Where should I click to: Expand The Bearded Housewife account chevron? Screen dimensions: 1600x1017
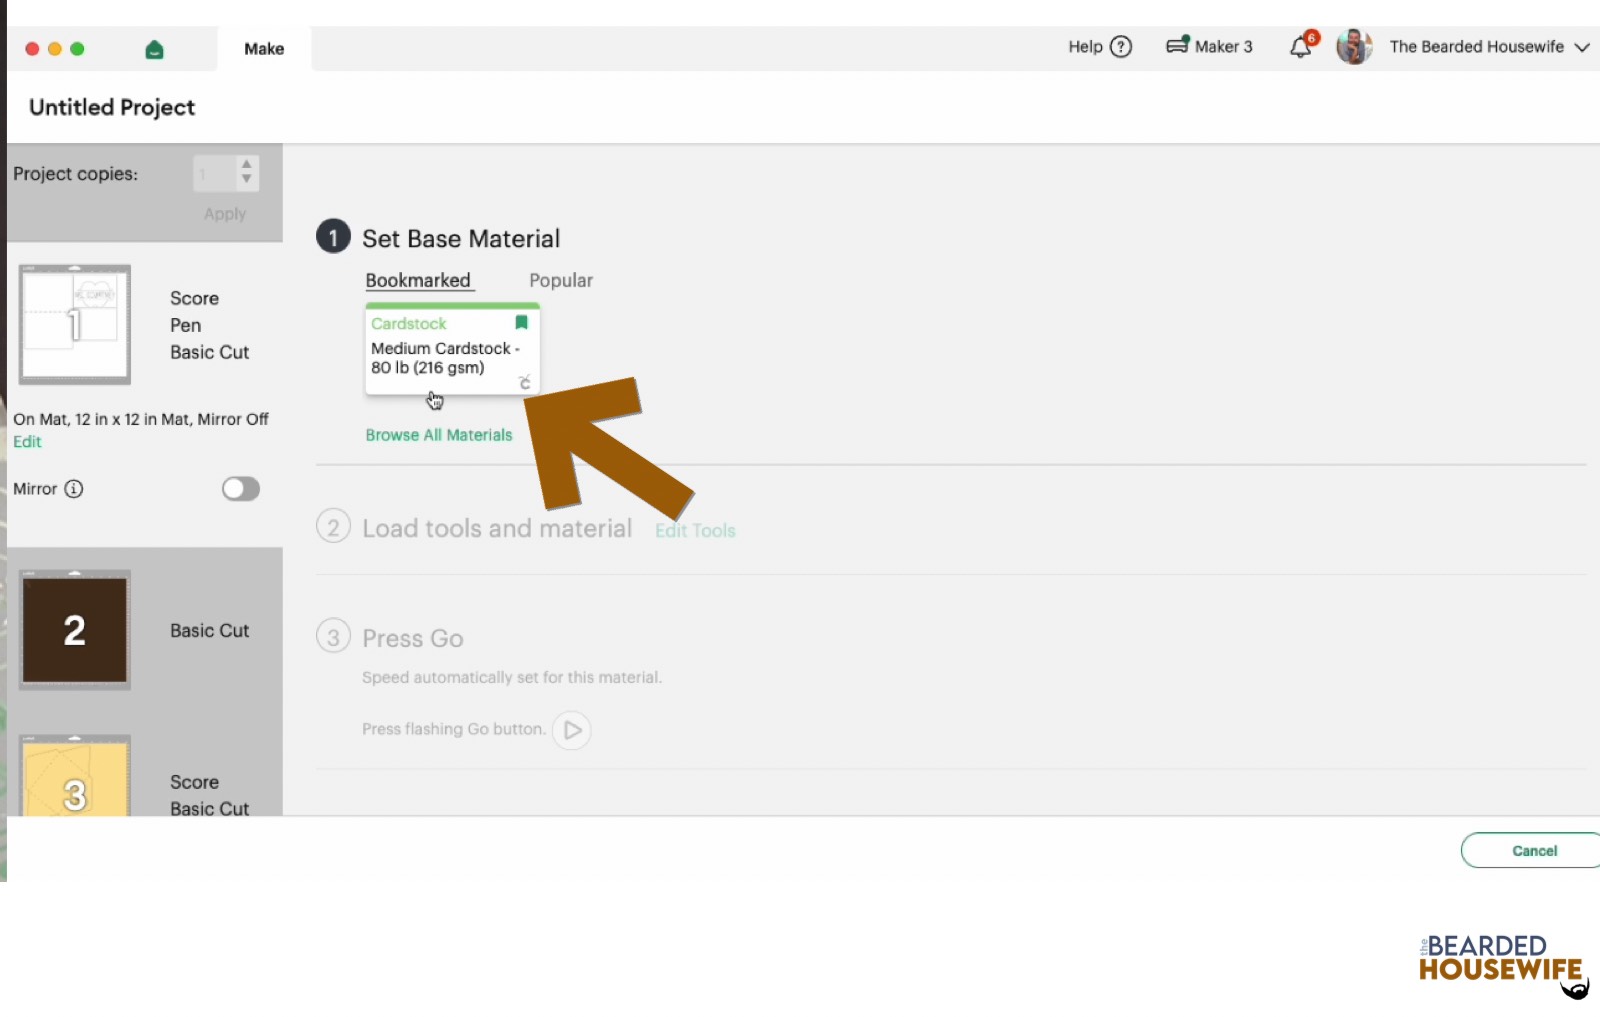pos(1582,47)
